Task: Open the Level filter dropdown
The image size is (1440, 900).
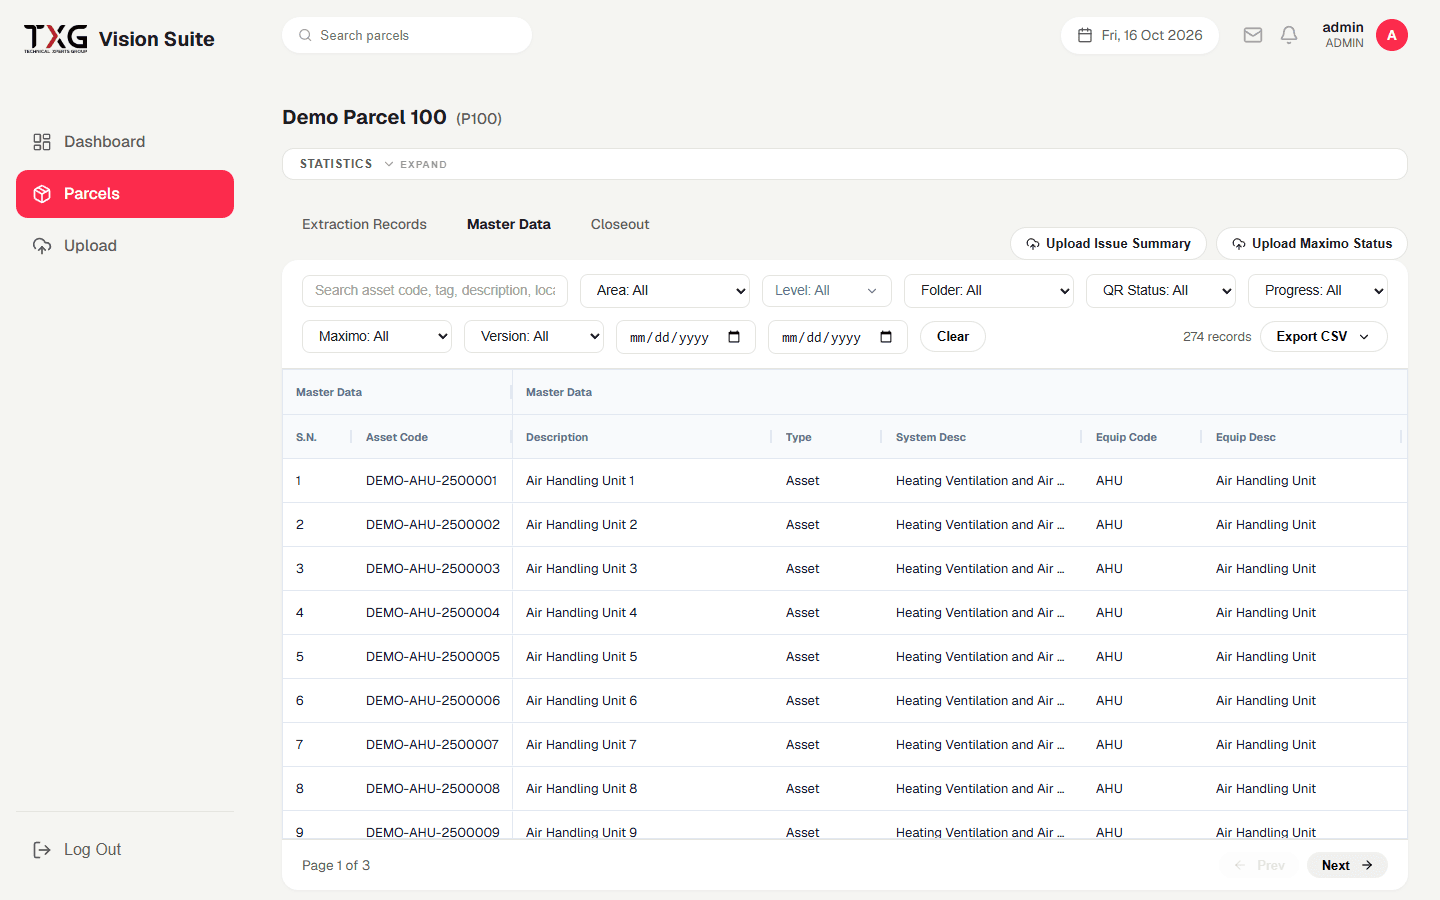Action: (x=827, y=291)
